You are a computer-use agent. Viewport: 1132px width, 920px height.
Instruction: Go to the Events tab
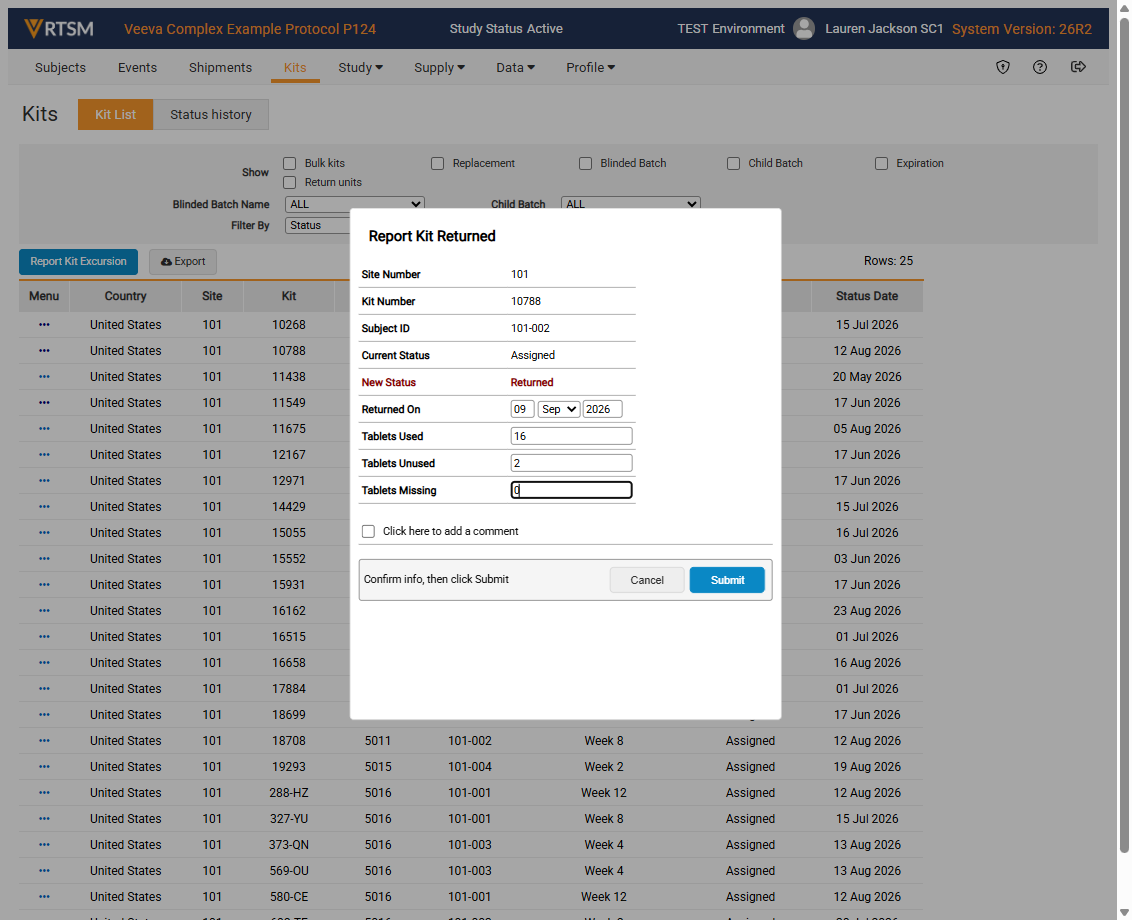(137, 67)
